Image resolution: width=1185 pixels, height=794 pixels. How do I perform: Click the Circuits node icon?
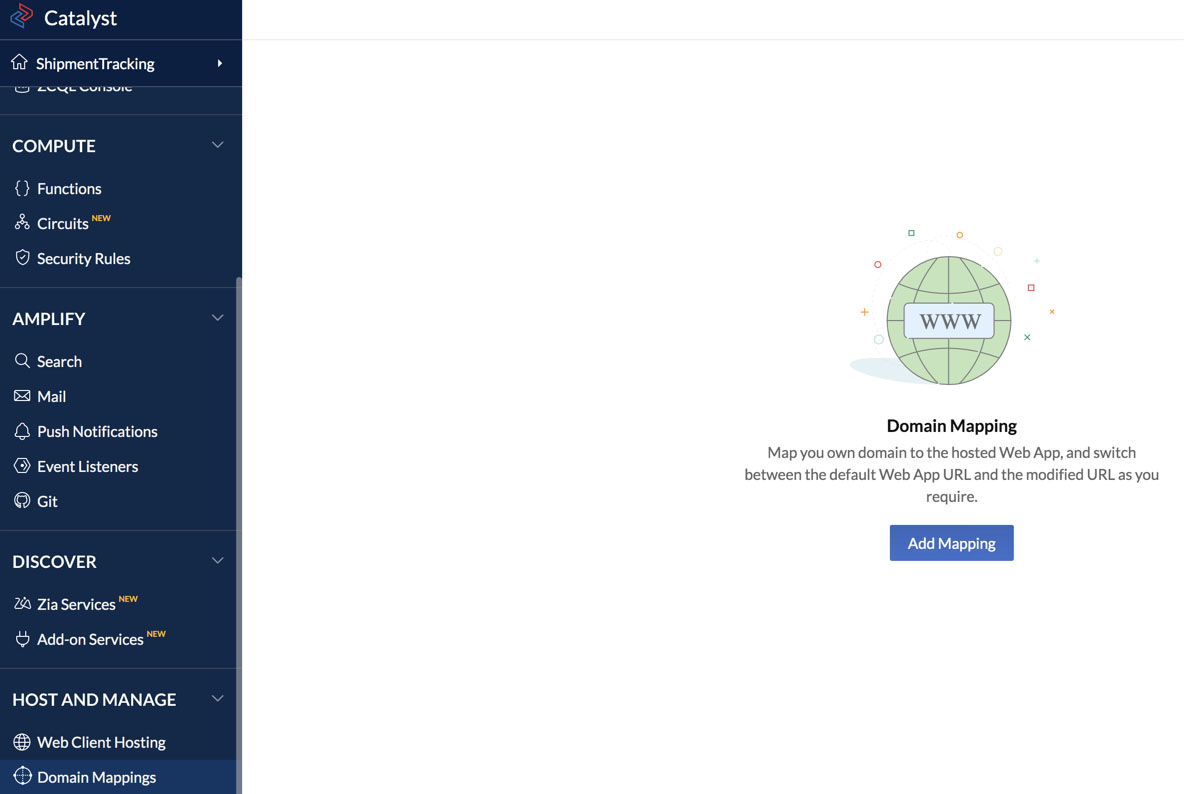click(x=22, y=222)
